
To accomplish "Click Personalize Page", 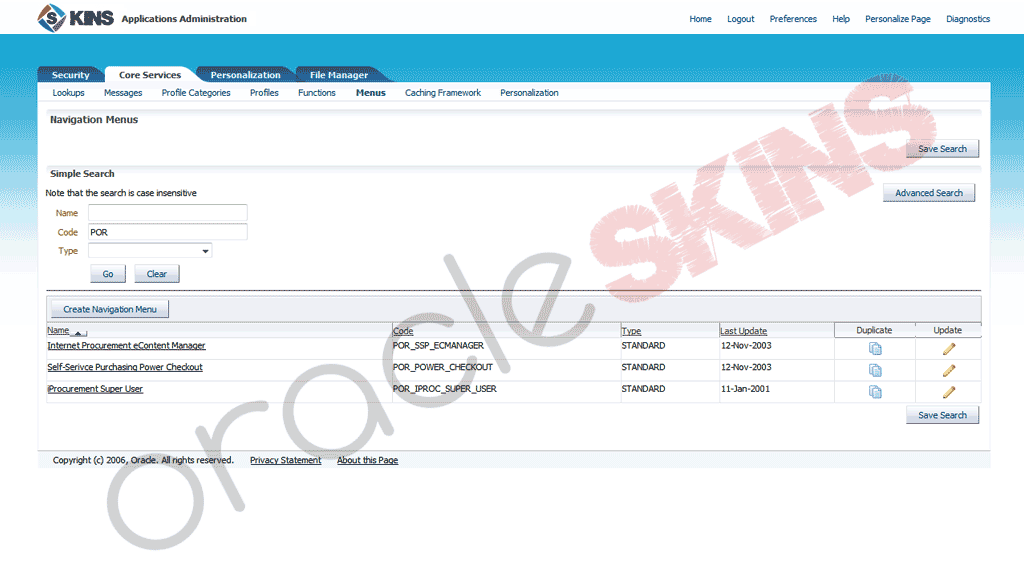I will (x=897, y=19).
